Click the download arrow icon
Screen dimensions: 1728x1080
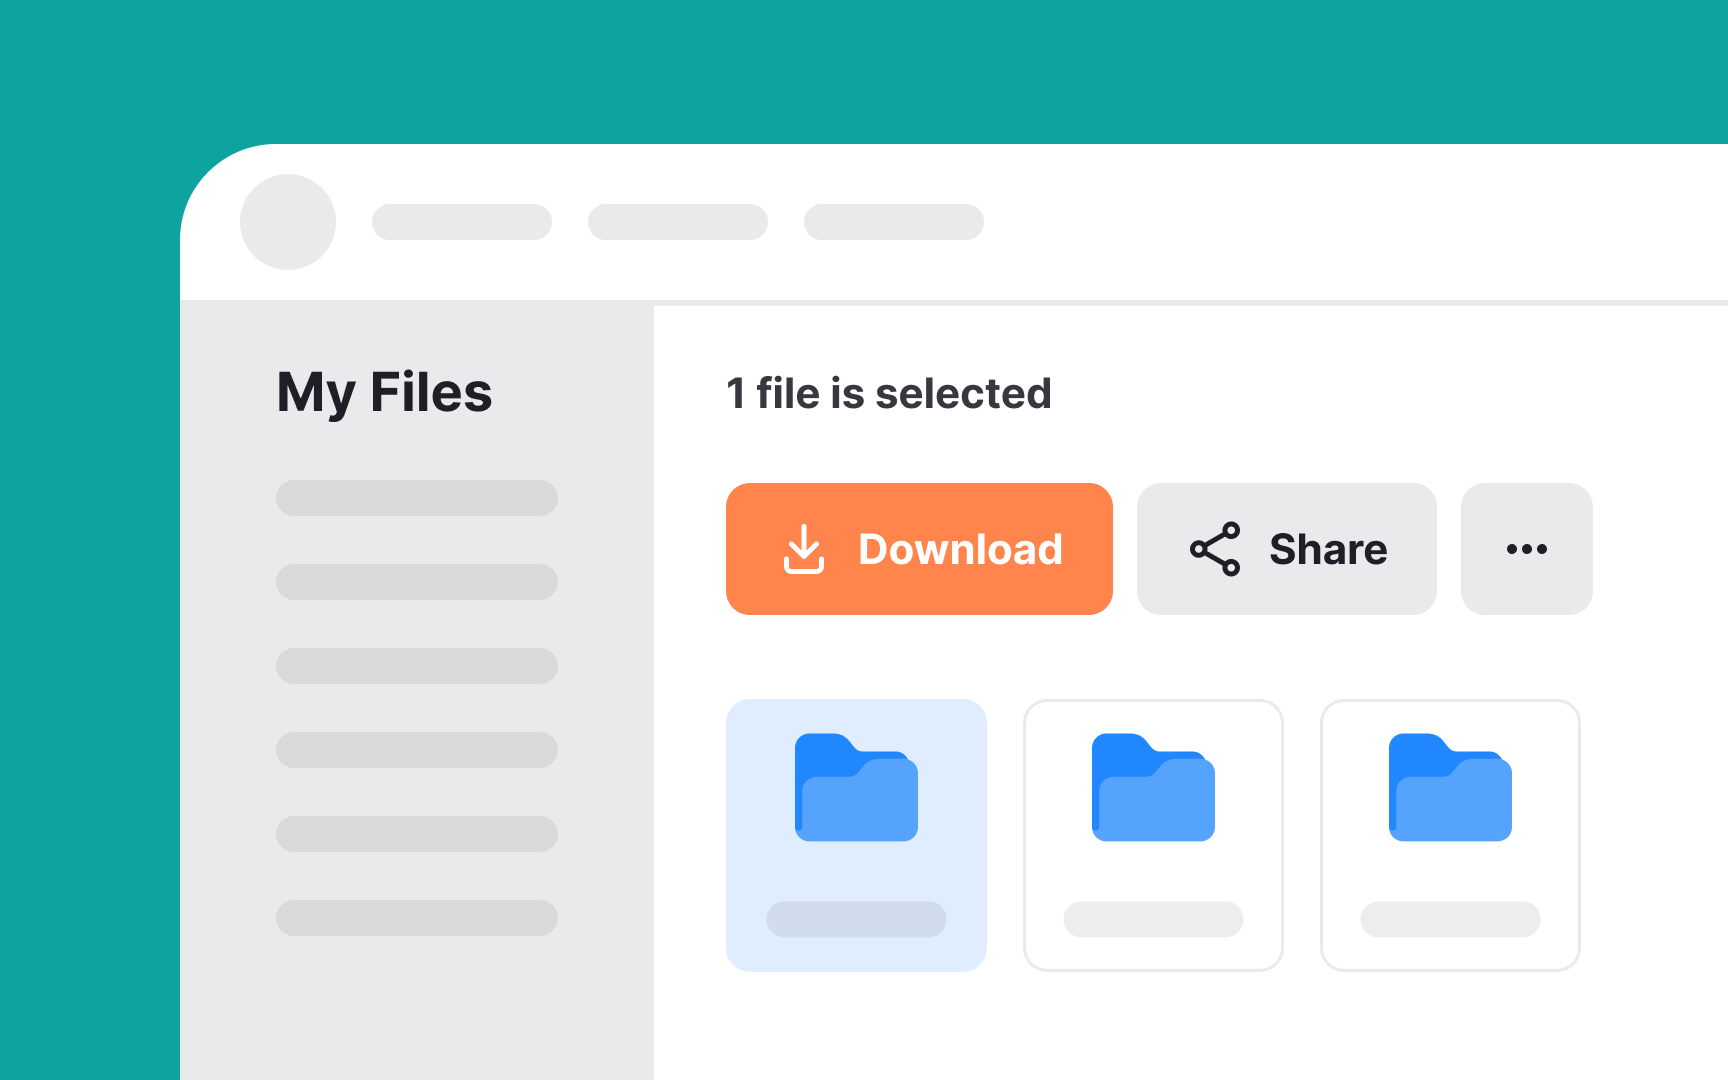coord(803,549)
